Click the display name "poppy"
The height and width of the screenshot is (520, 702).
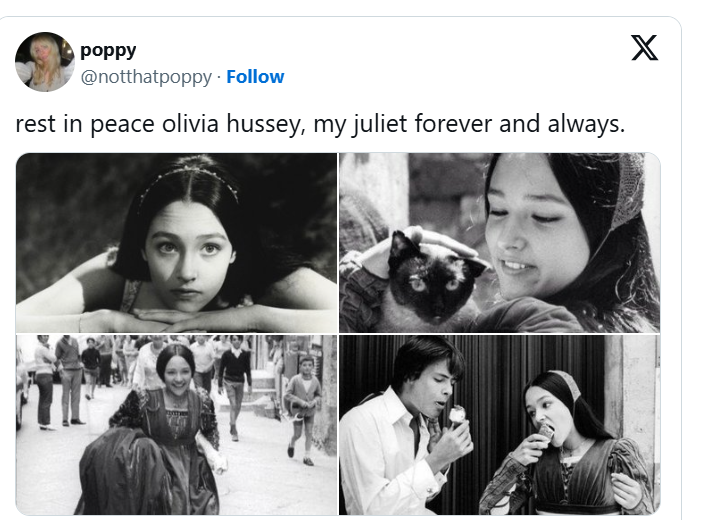tap(108, 51)
